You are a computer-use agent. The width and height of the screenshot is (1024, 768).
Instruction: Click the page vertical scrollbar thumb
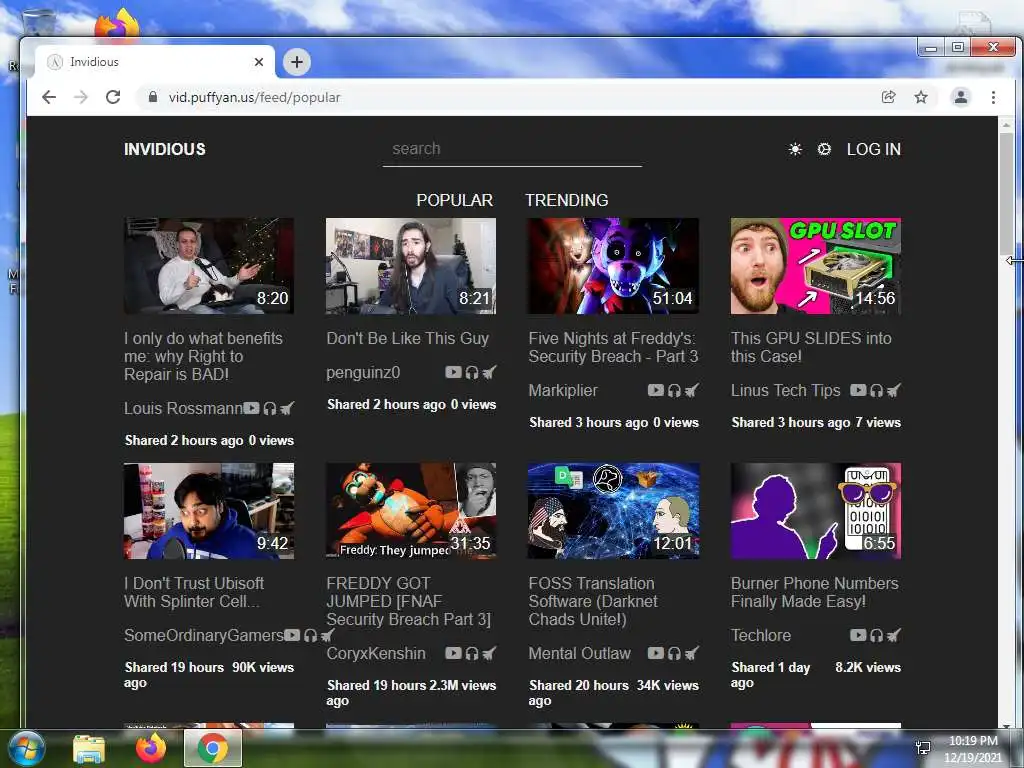click(x=1006, y=193)
